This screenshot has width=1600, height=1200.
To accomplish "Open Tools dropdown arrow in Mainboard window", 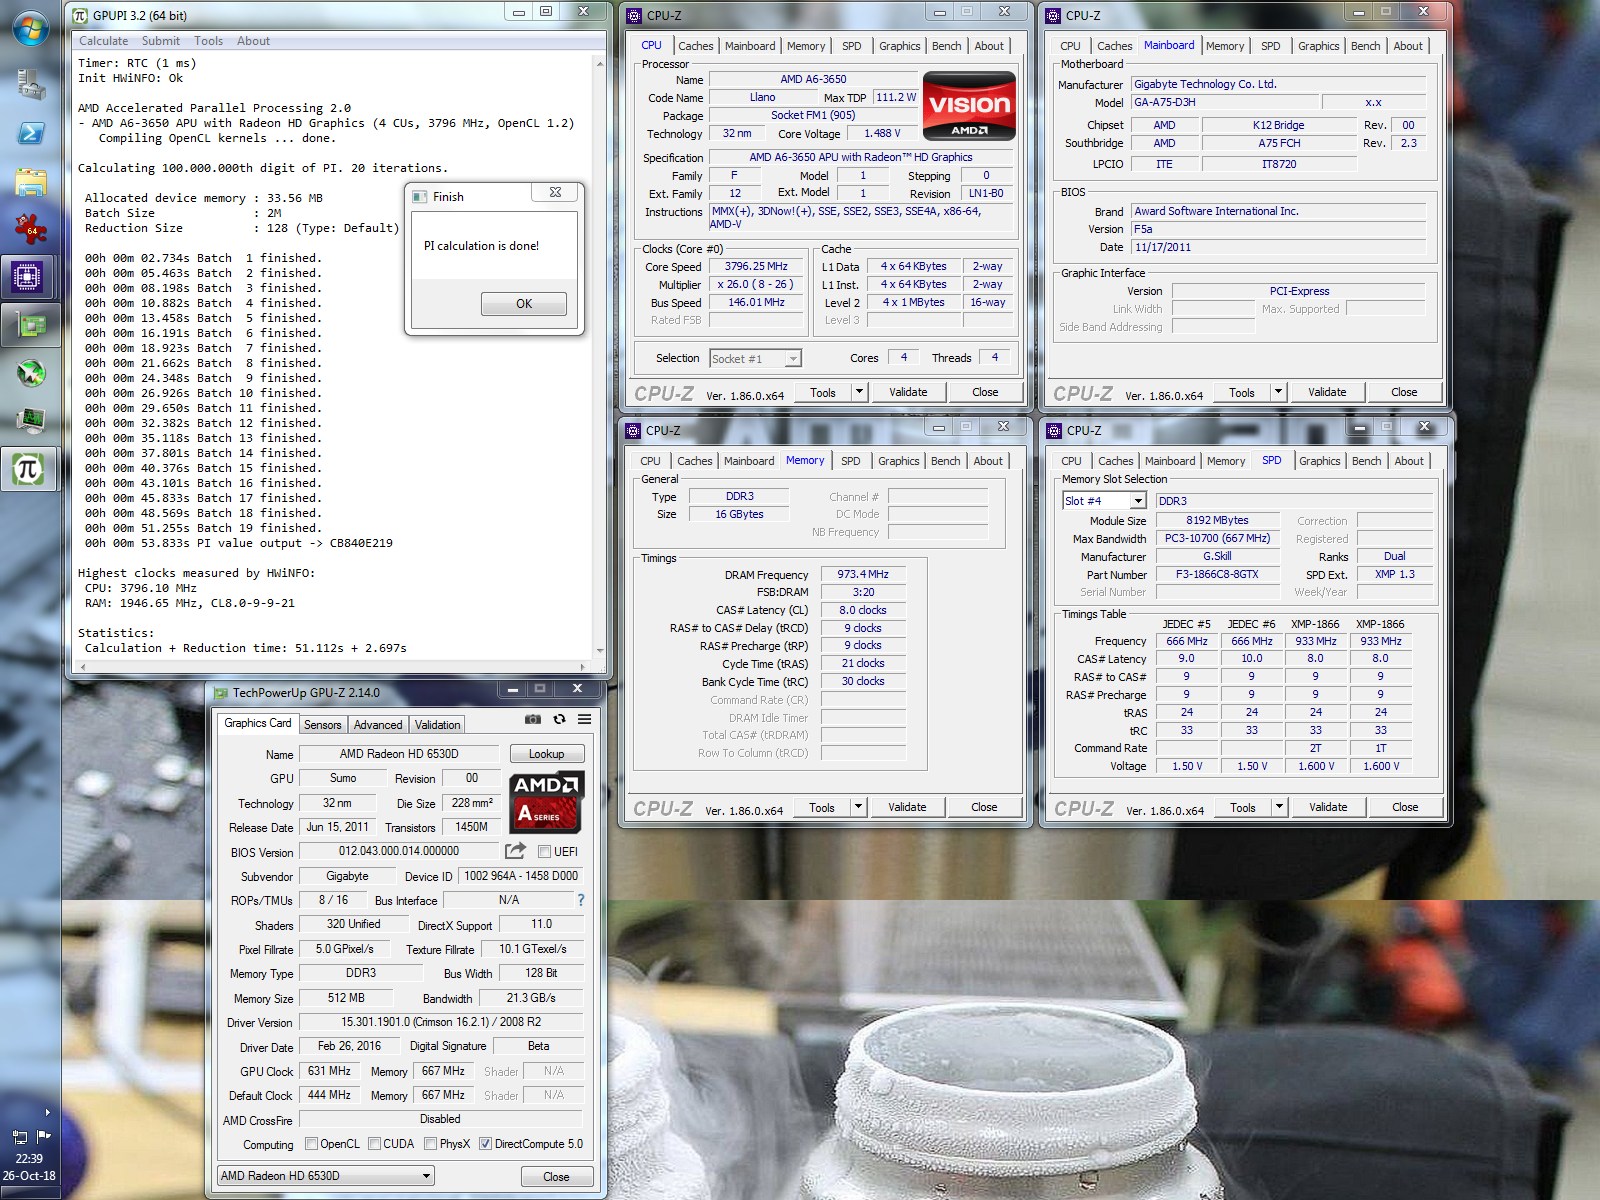I will coord(1278,392).
